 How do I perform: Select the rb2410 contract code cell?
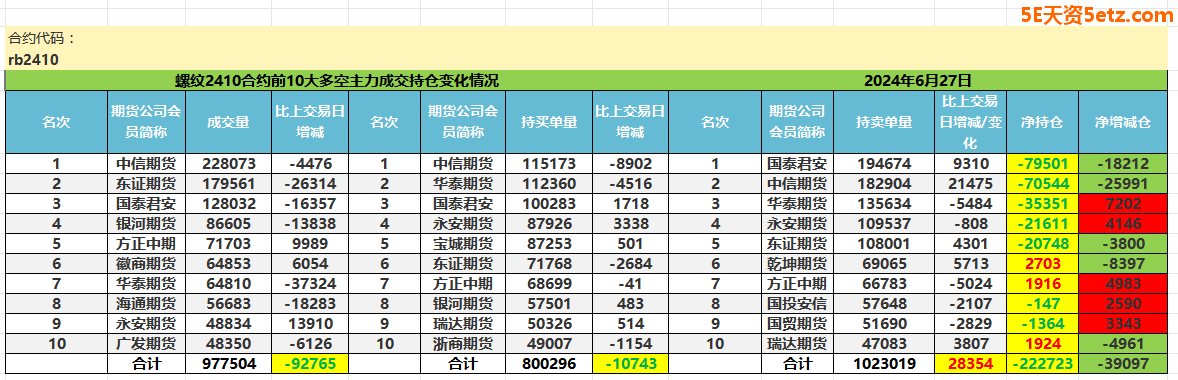(x=34, y=59)
